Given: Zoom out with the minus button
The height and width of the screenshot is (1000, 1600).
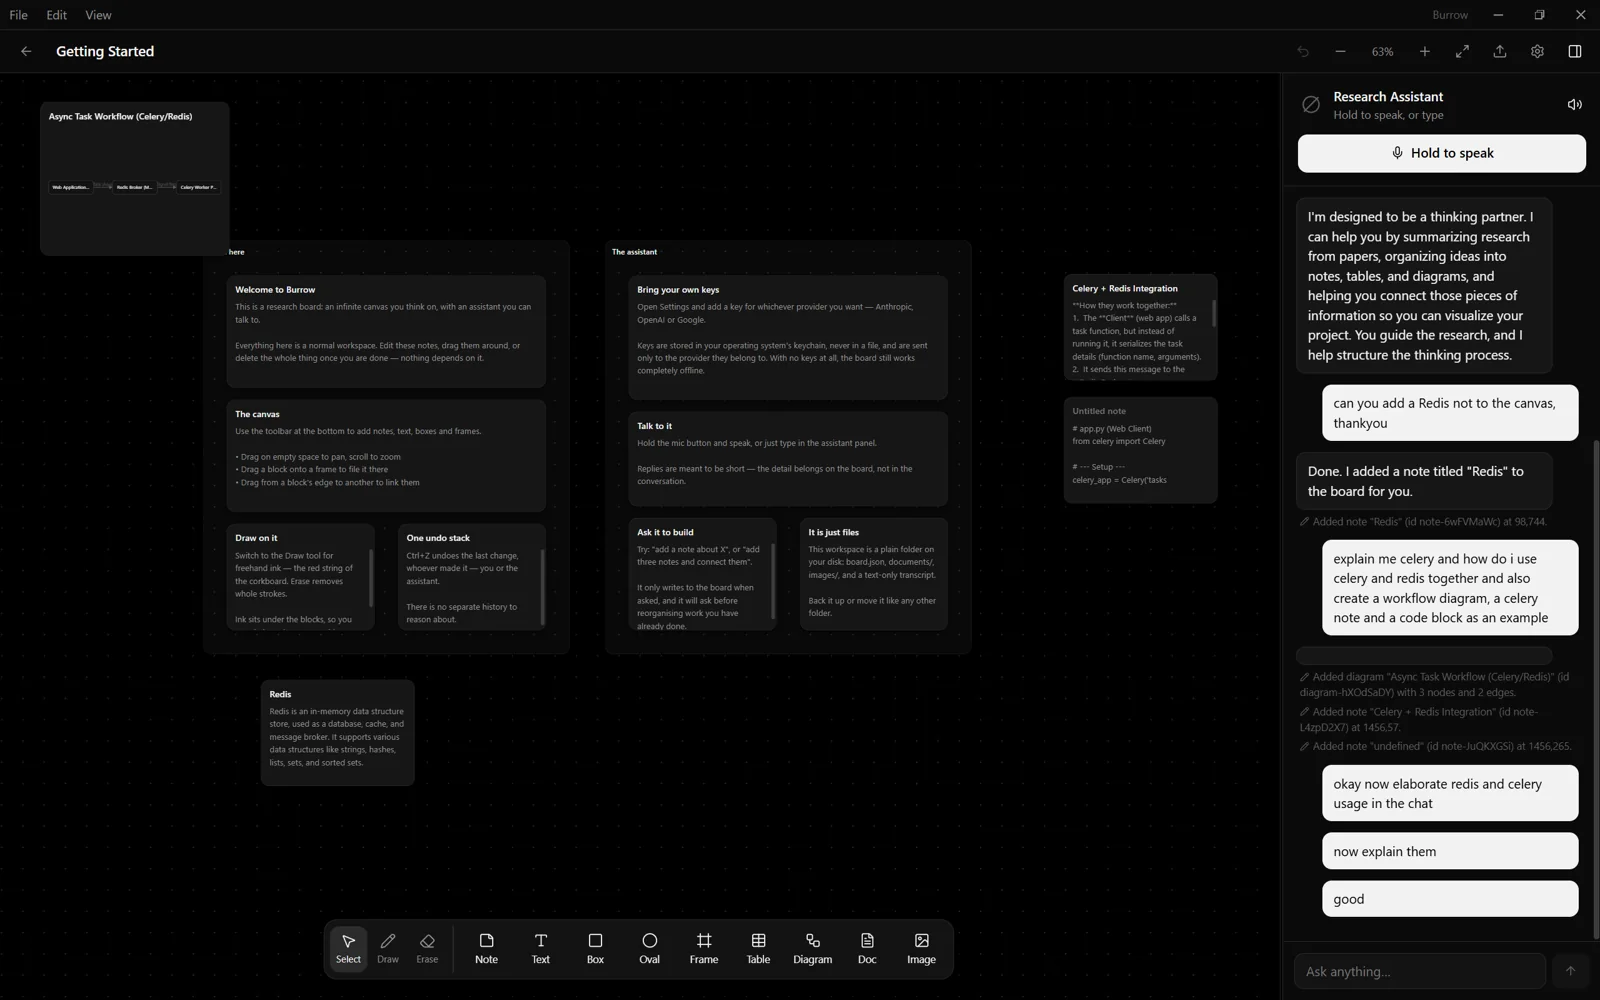Looking at the screenshot, I should click(1340, 51).
